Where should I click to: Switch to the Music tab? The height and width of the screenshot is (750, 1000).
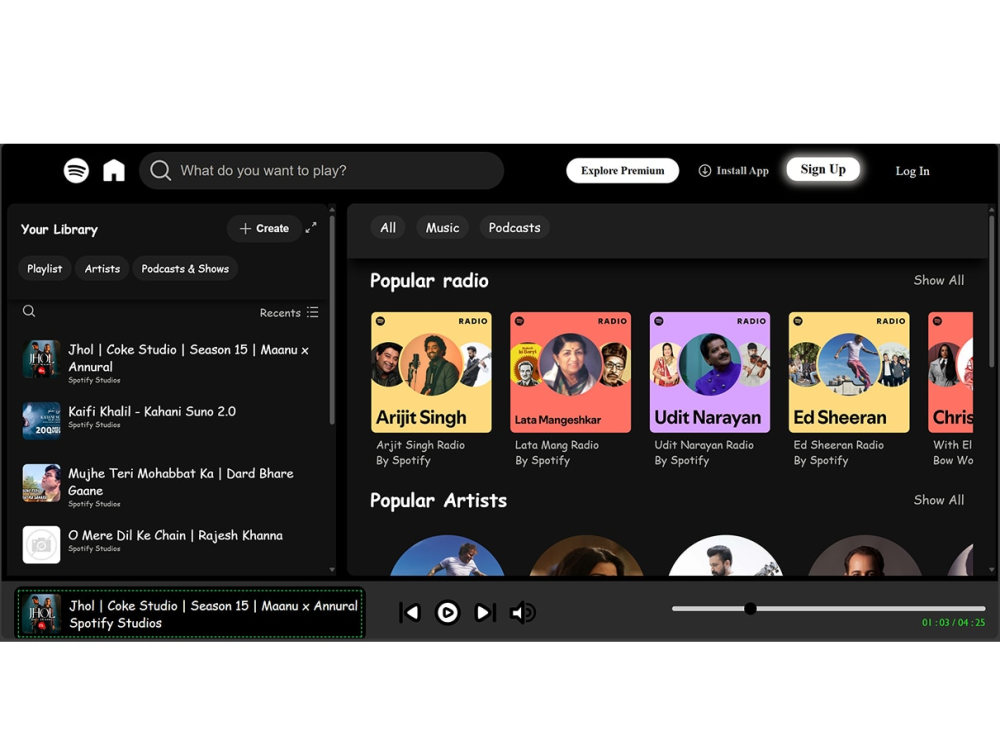pos(443,228)
